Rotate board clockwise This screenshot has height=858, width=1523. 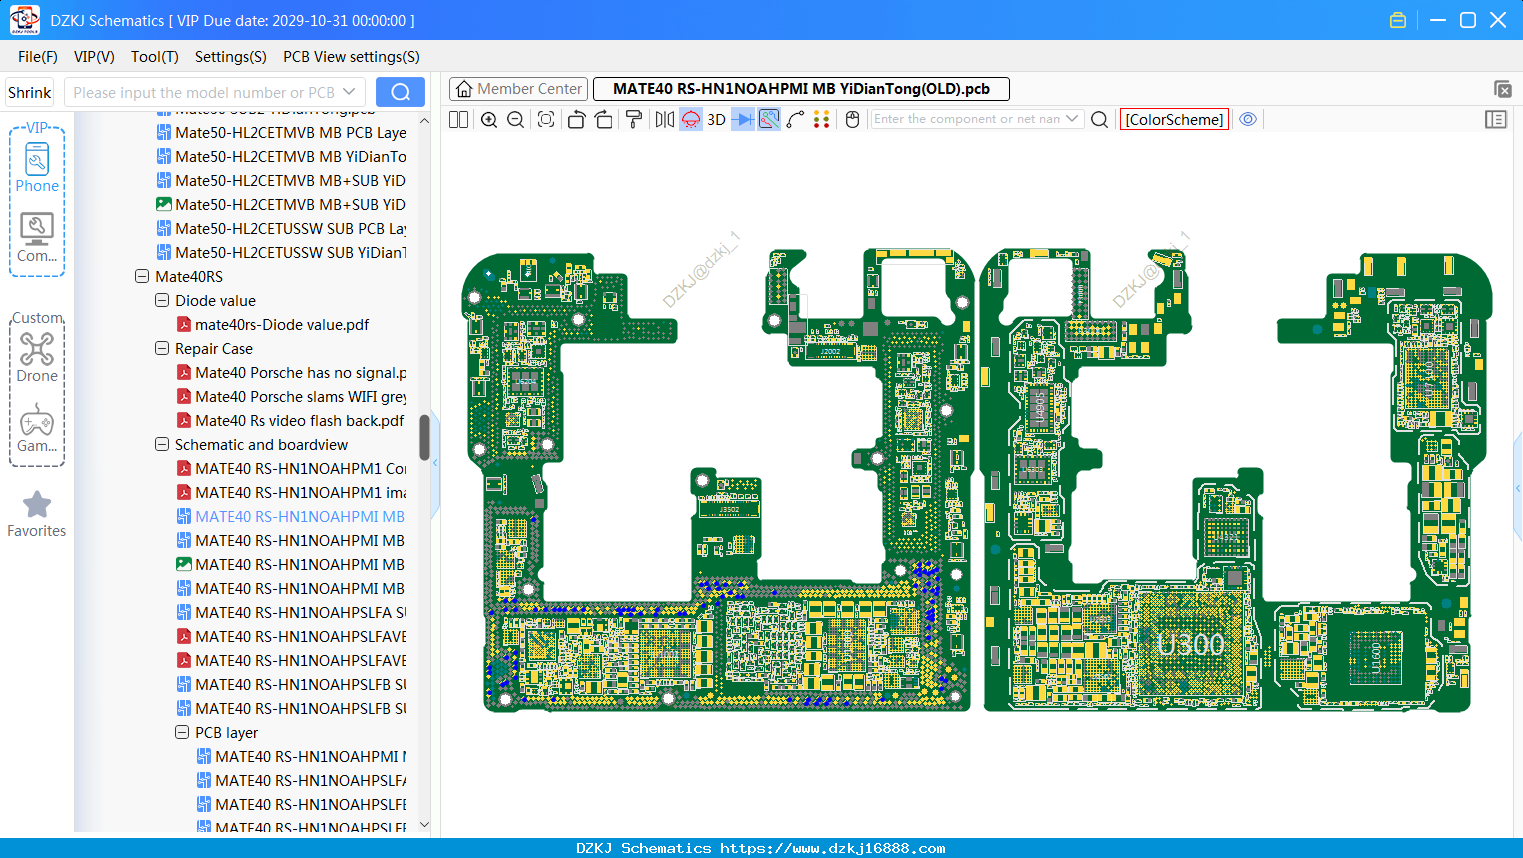(604, 119)
